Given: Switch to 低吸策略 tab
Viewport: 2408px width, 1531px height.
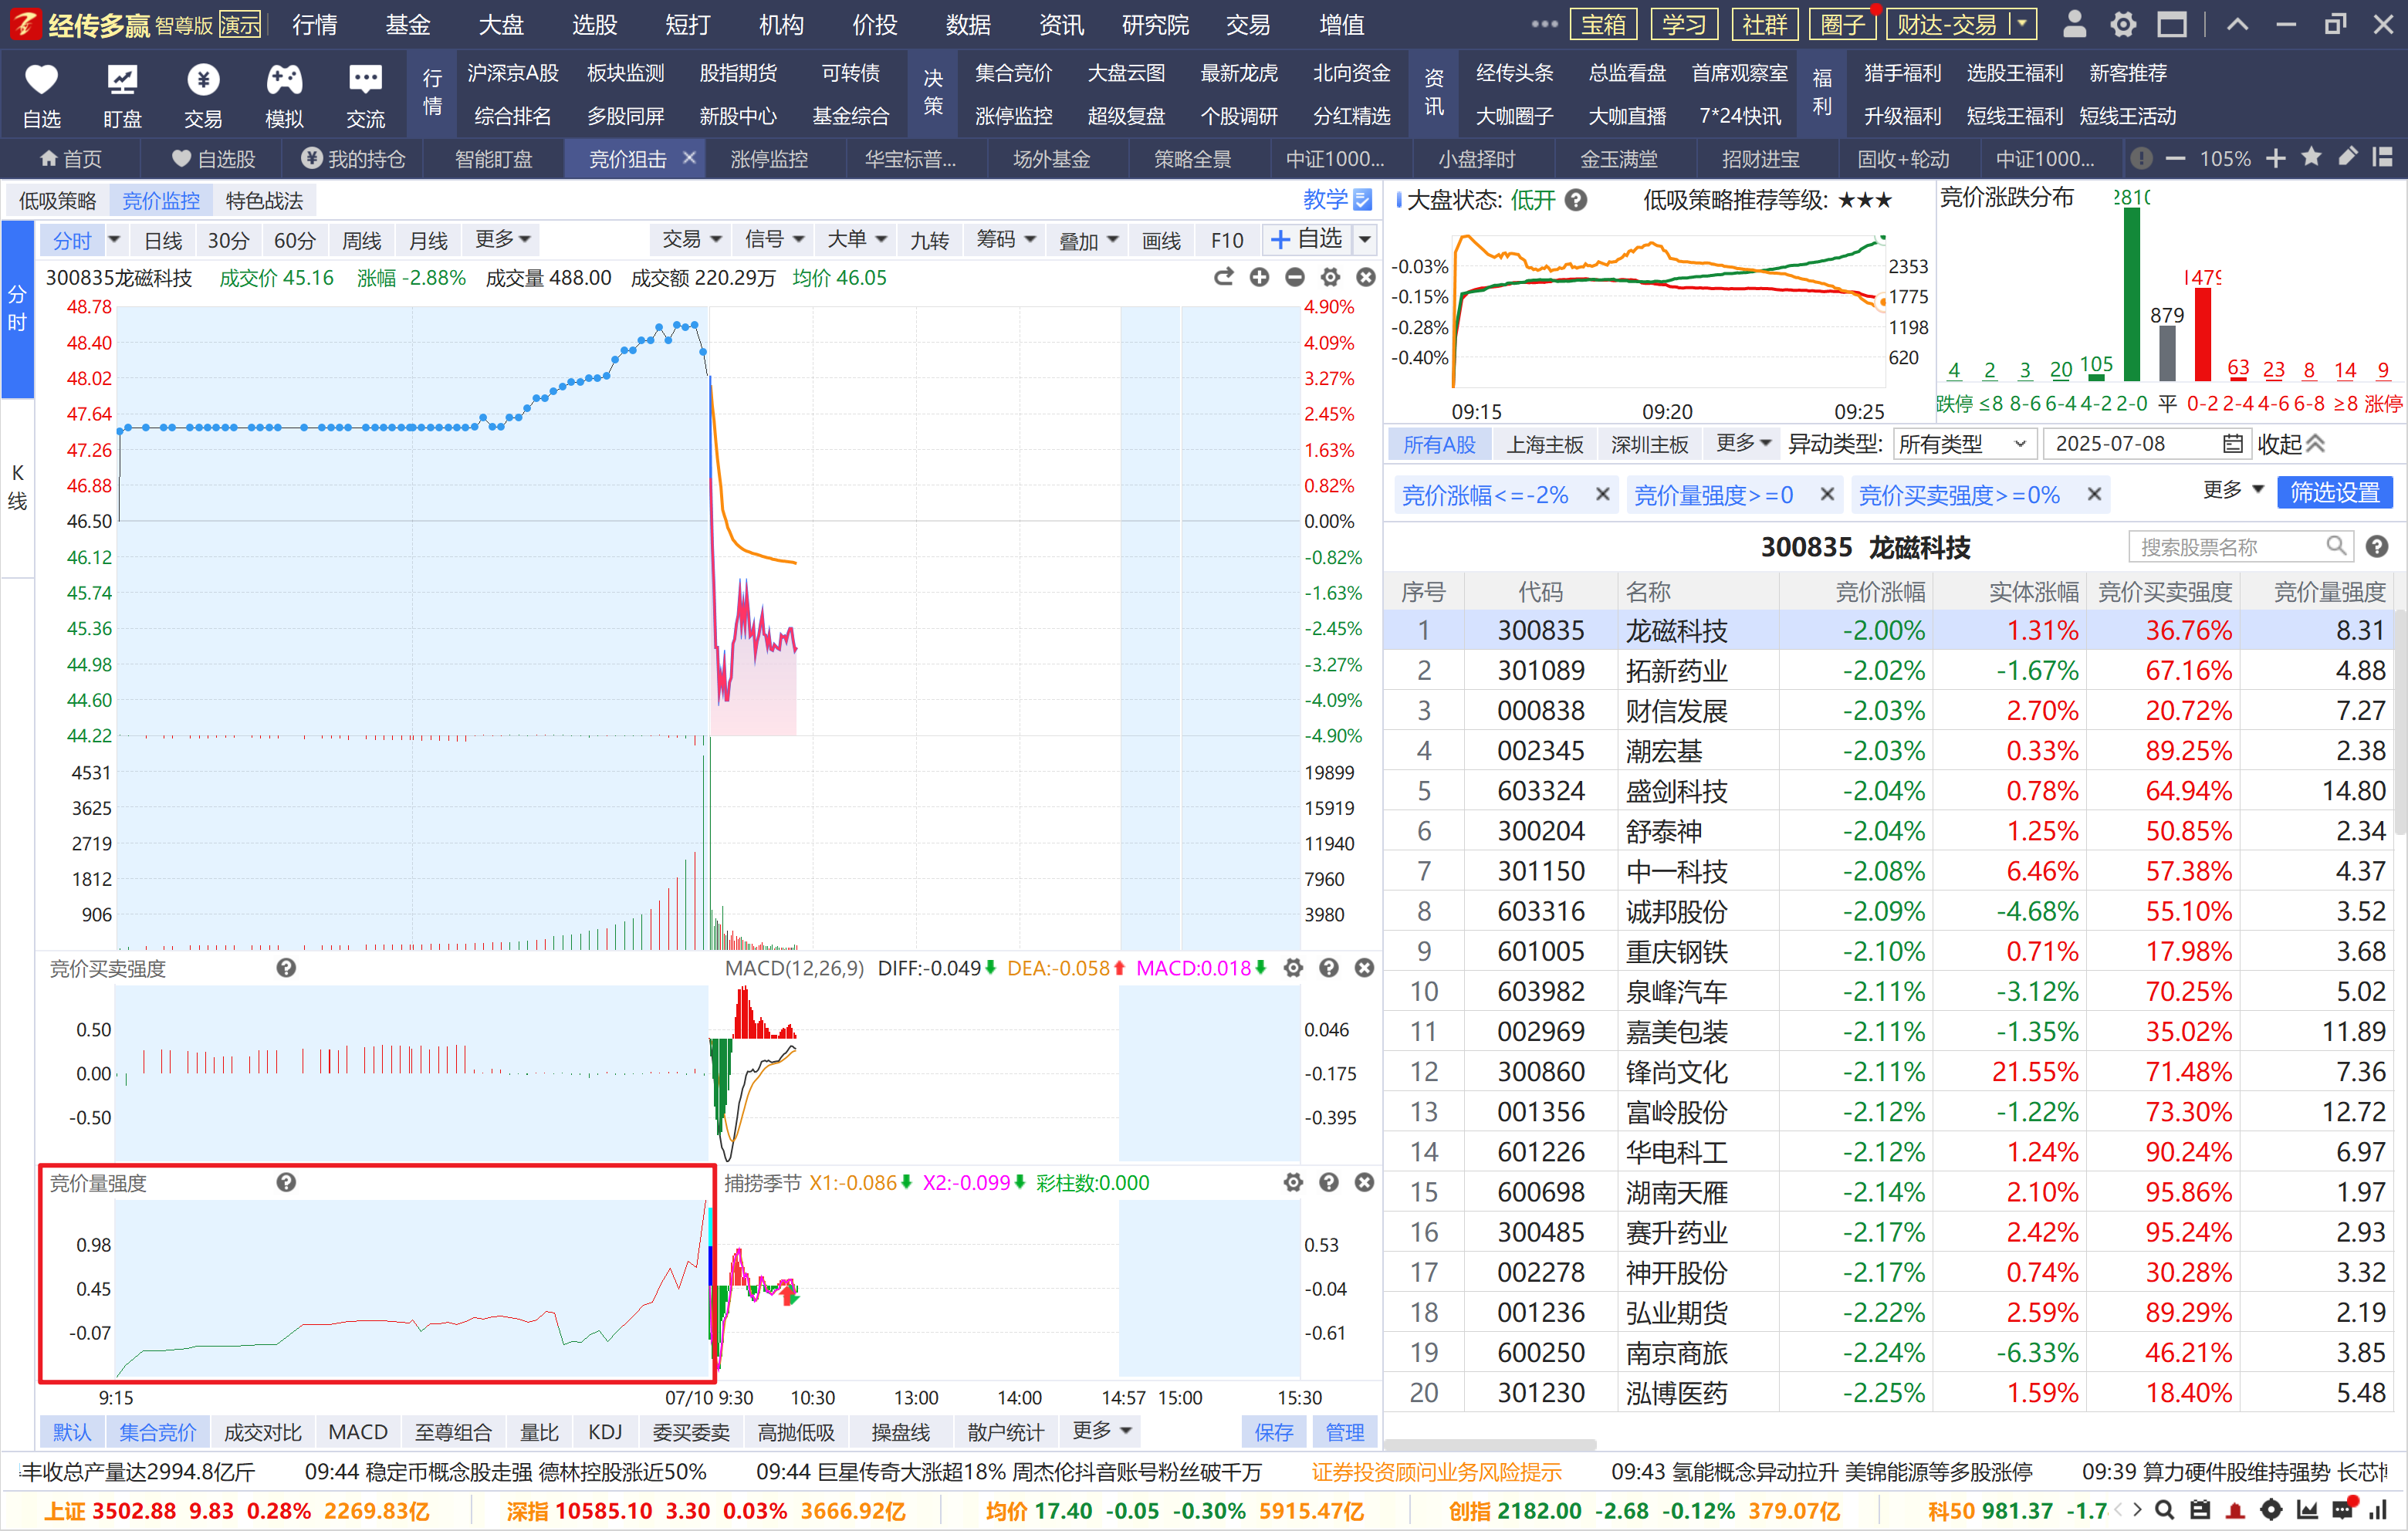Looking at the screenshot, I should (58, 201).
